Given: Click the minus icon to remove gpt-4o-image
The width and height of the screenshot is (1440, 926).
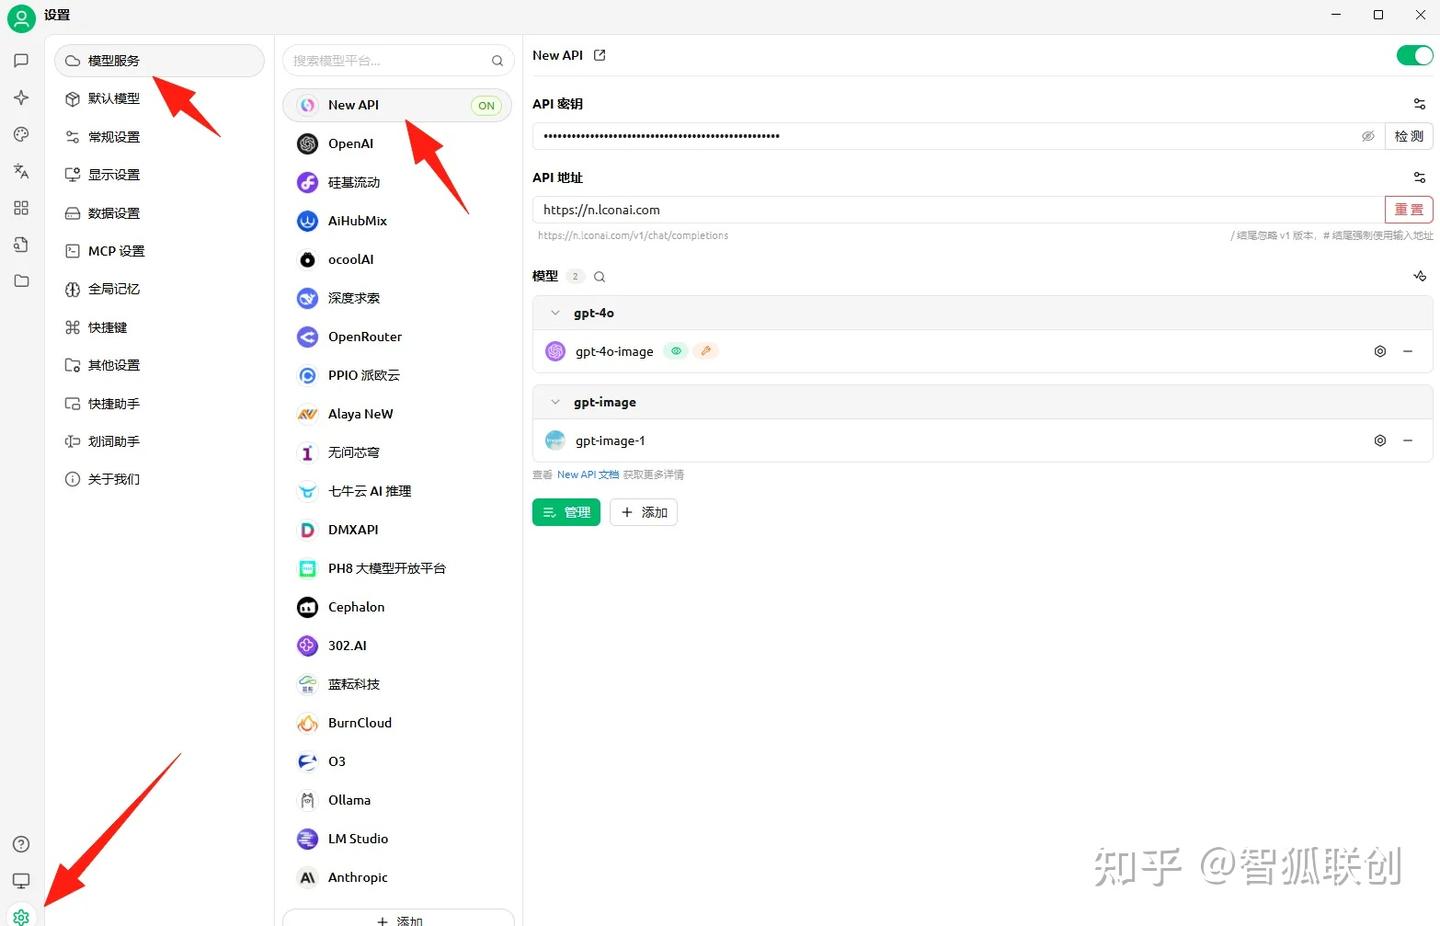Looking at the screenshot, I should [x=1408, y=351].
